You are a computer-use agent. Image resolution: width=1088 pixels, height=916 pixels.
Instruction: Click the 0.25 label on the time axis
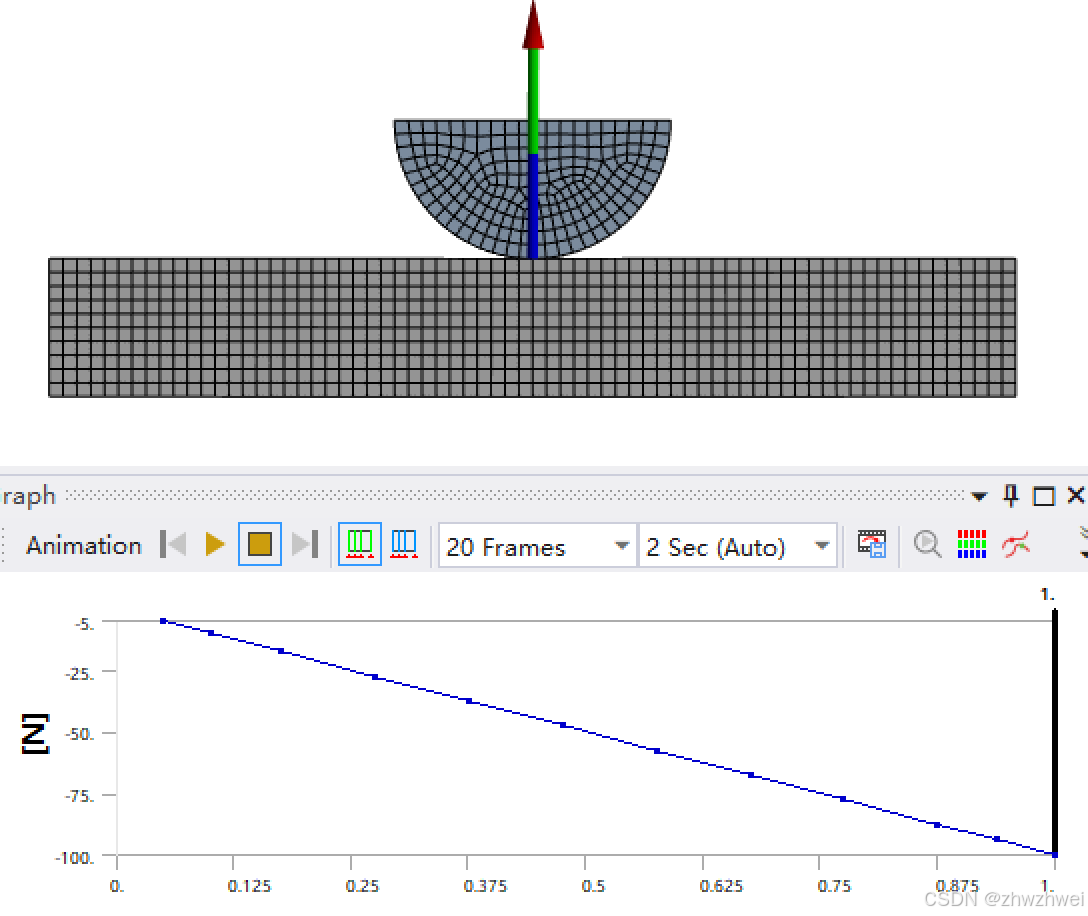362,886
